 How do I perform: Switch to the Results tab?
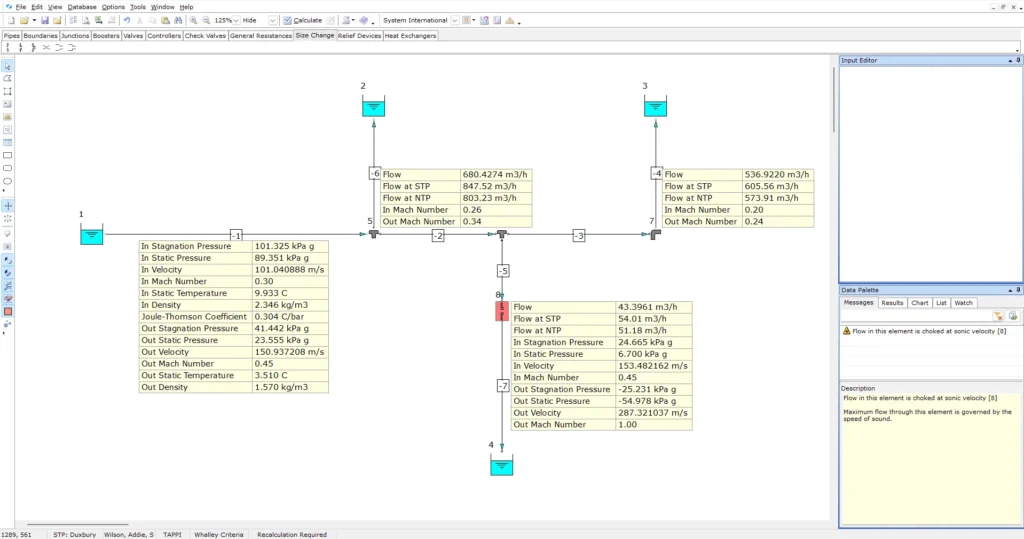892,302
